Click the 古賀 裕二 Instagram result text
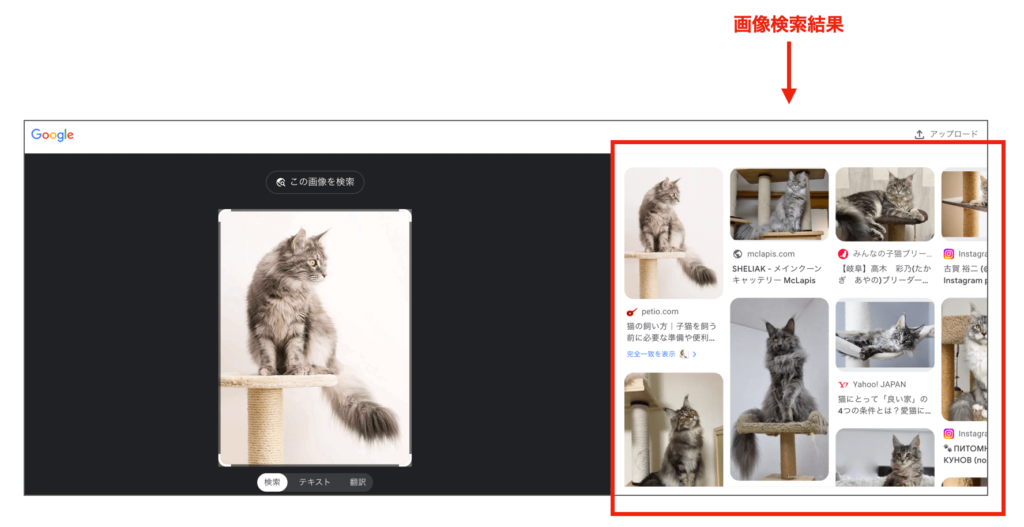 965,274
